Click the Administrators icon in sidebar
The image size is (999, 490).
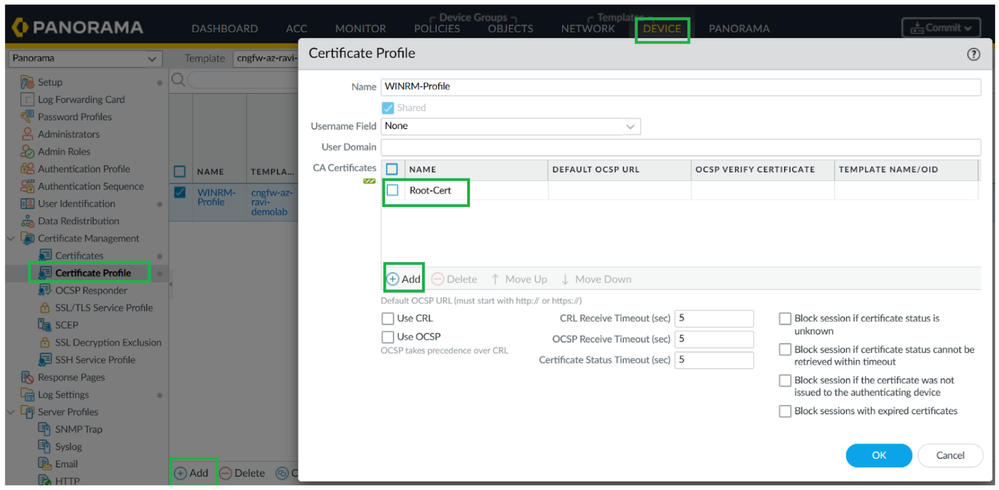(27, 134)
